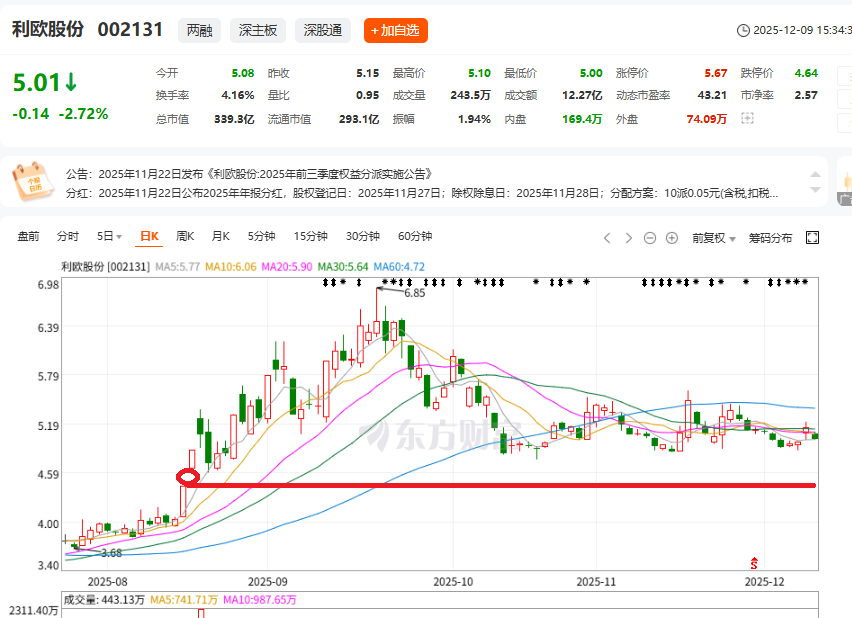Screen dimensions: 852x618
Task: Click the 3.68 low price label
Action: point(111,553)
